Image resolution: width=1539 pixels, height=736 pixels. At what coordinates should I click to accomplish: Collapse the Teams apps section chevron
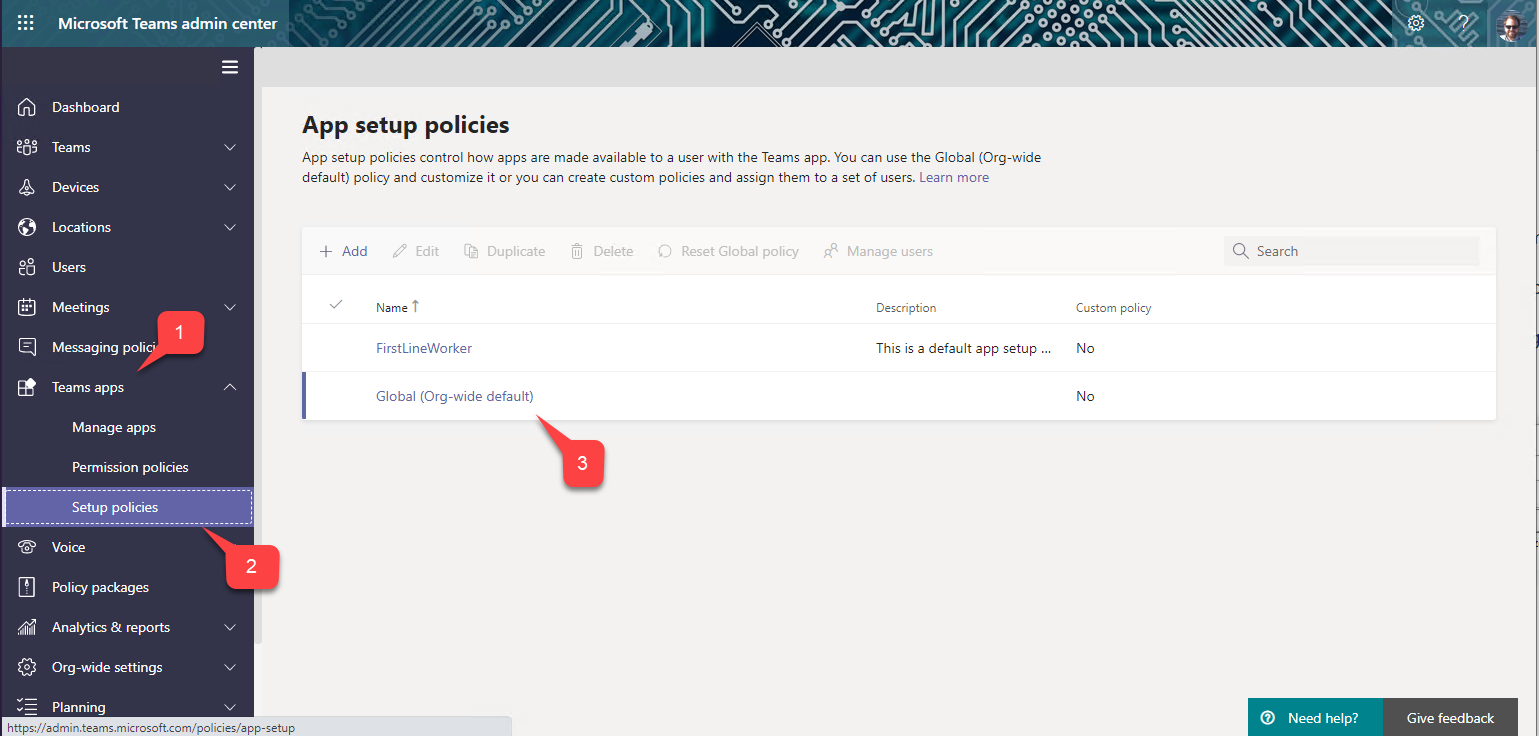pyautogui.click(x=230, y=387)
